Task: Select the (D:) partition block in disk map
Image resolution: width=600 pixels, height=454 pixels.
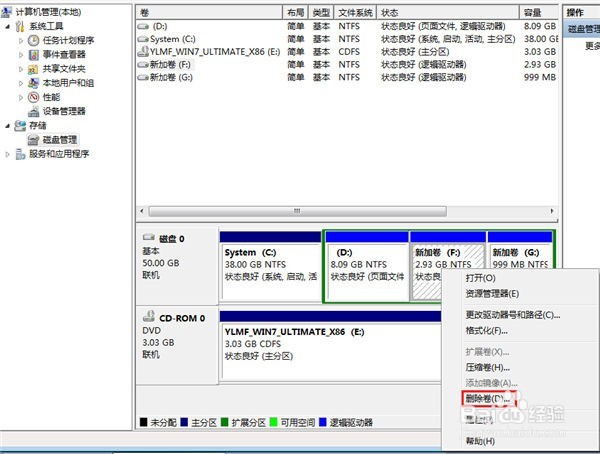Action: pyautogui.click(x=367, y=266)
